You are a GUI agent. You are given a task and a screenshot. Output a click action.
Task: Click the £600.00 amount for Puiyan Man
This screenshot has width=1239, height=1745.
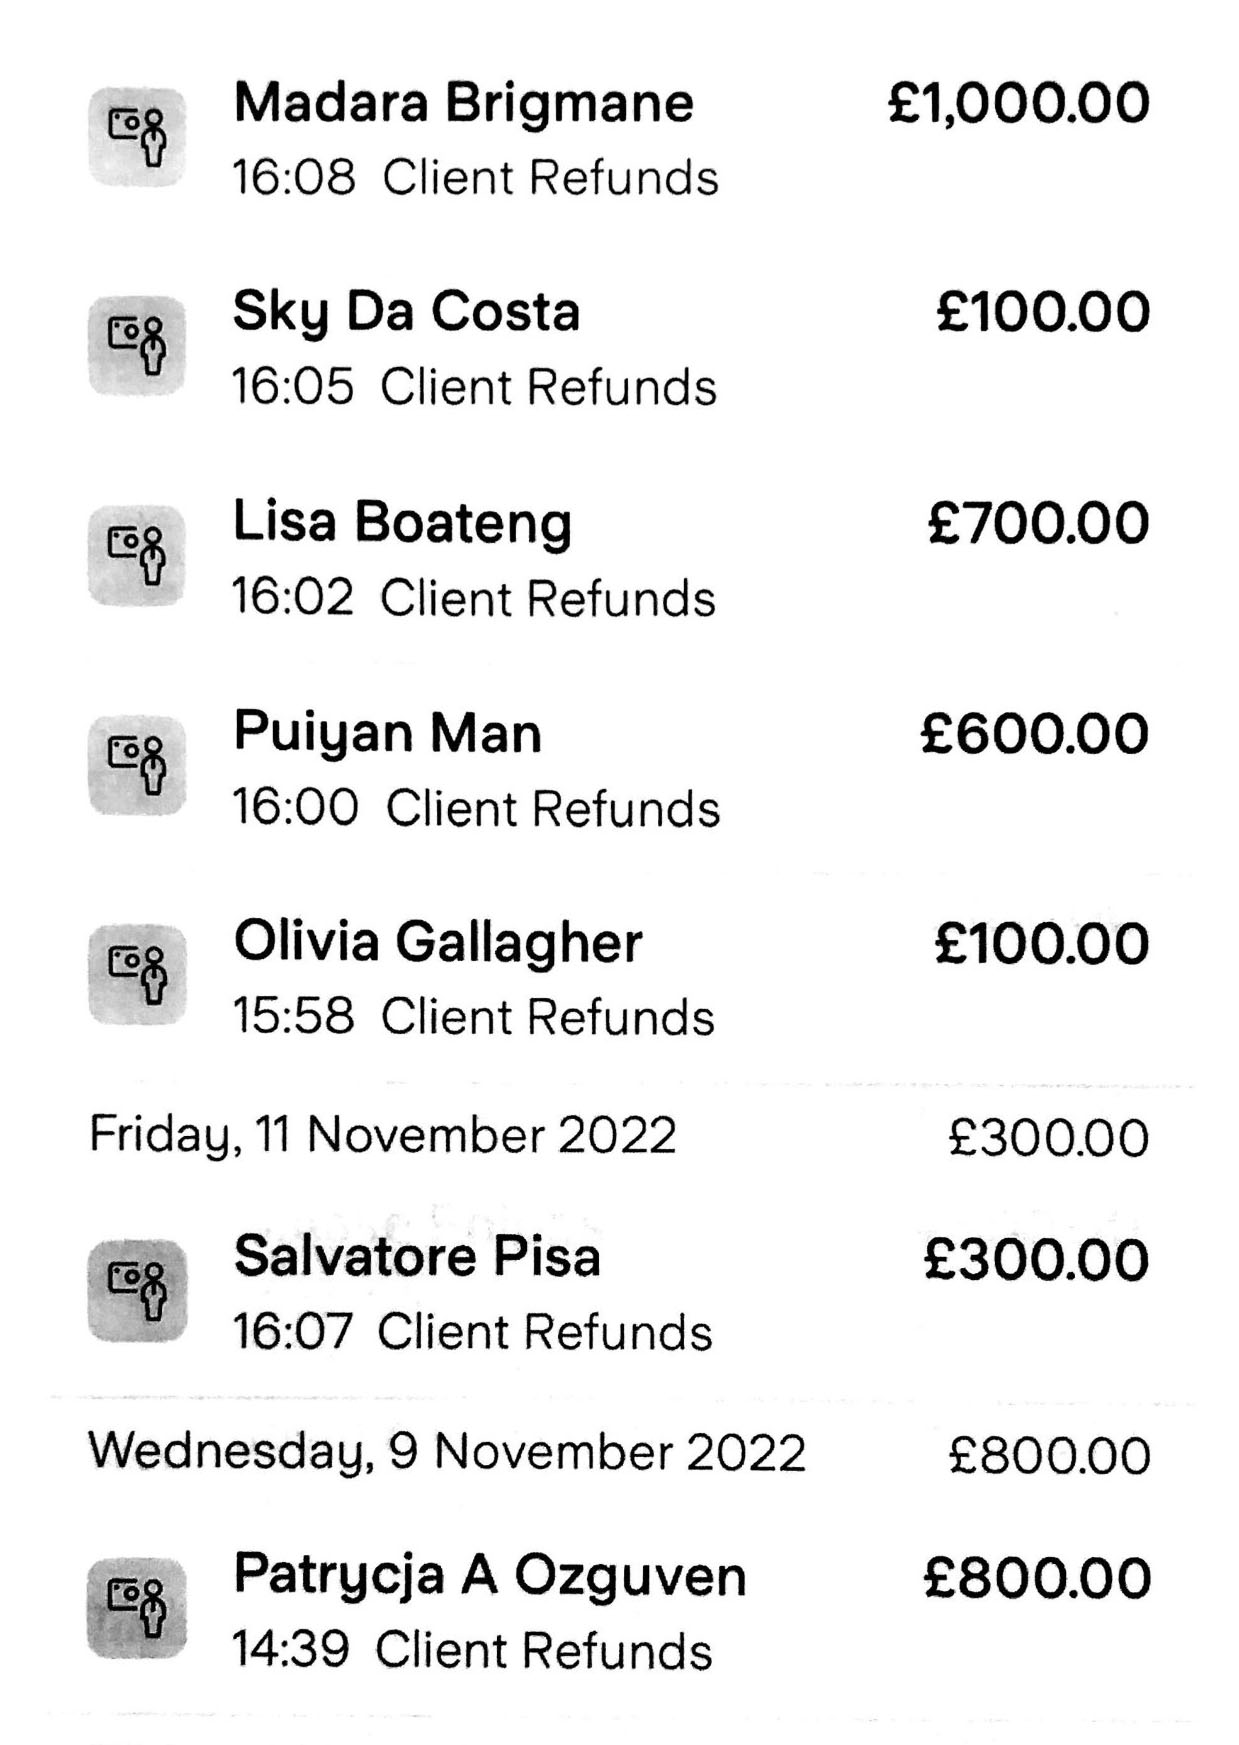pos(1034,734)
